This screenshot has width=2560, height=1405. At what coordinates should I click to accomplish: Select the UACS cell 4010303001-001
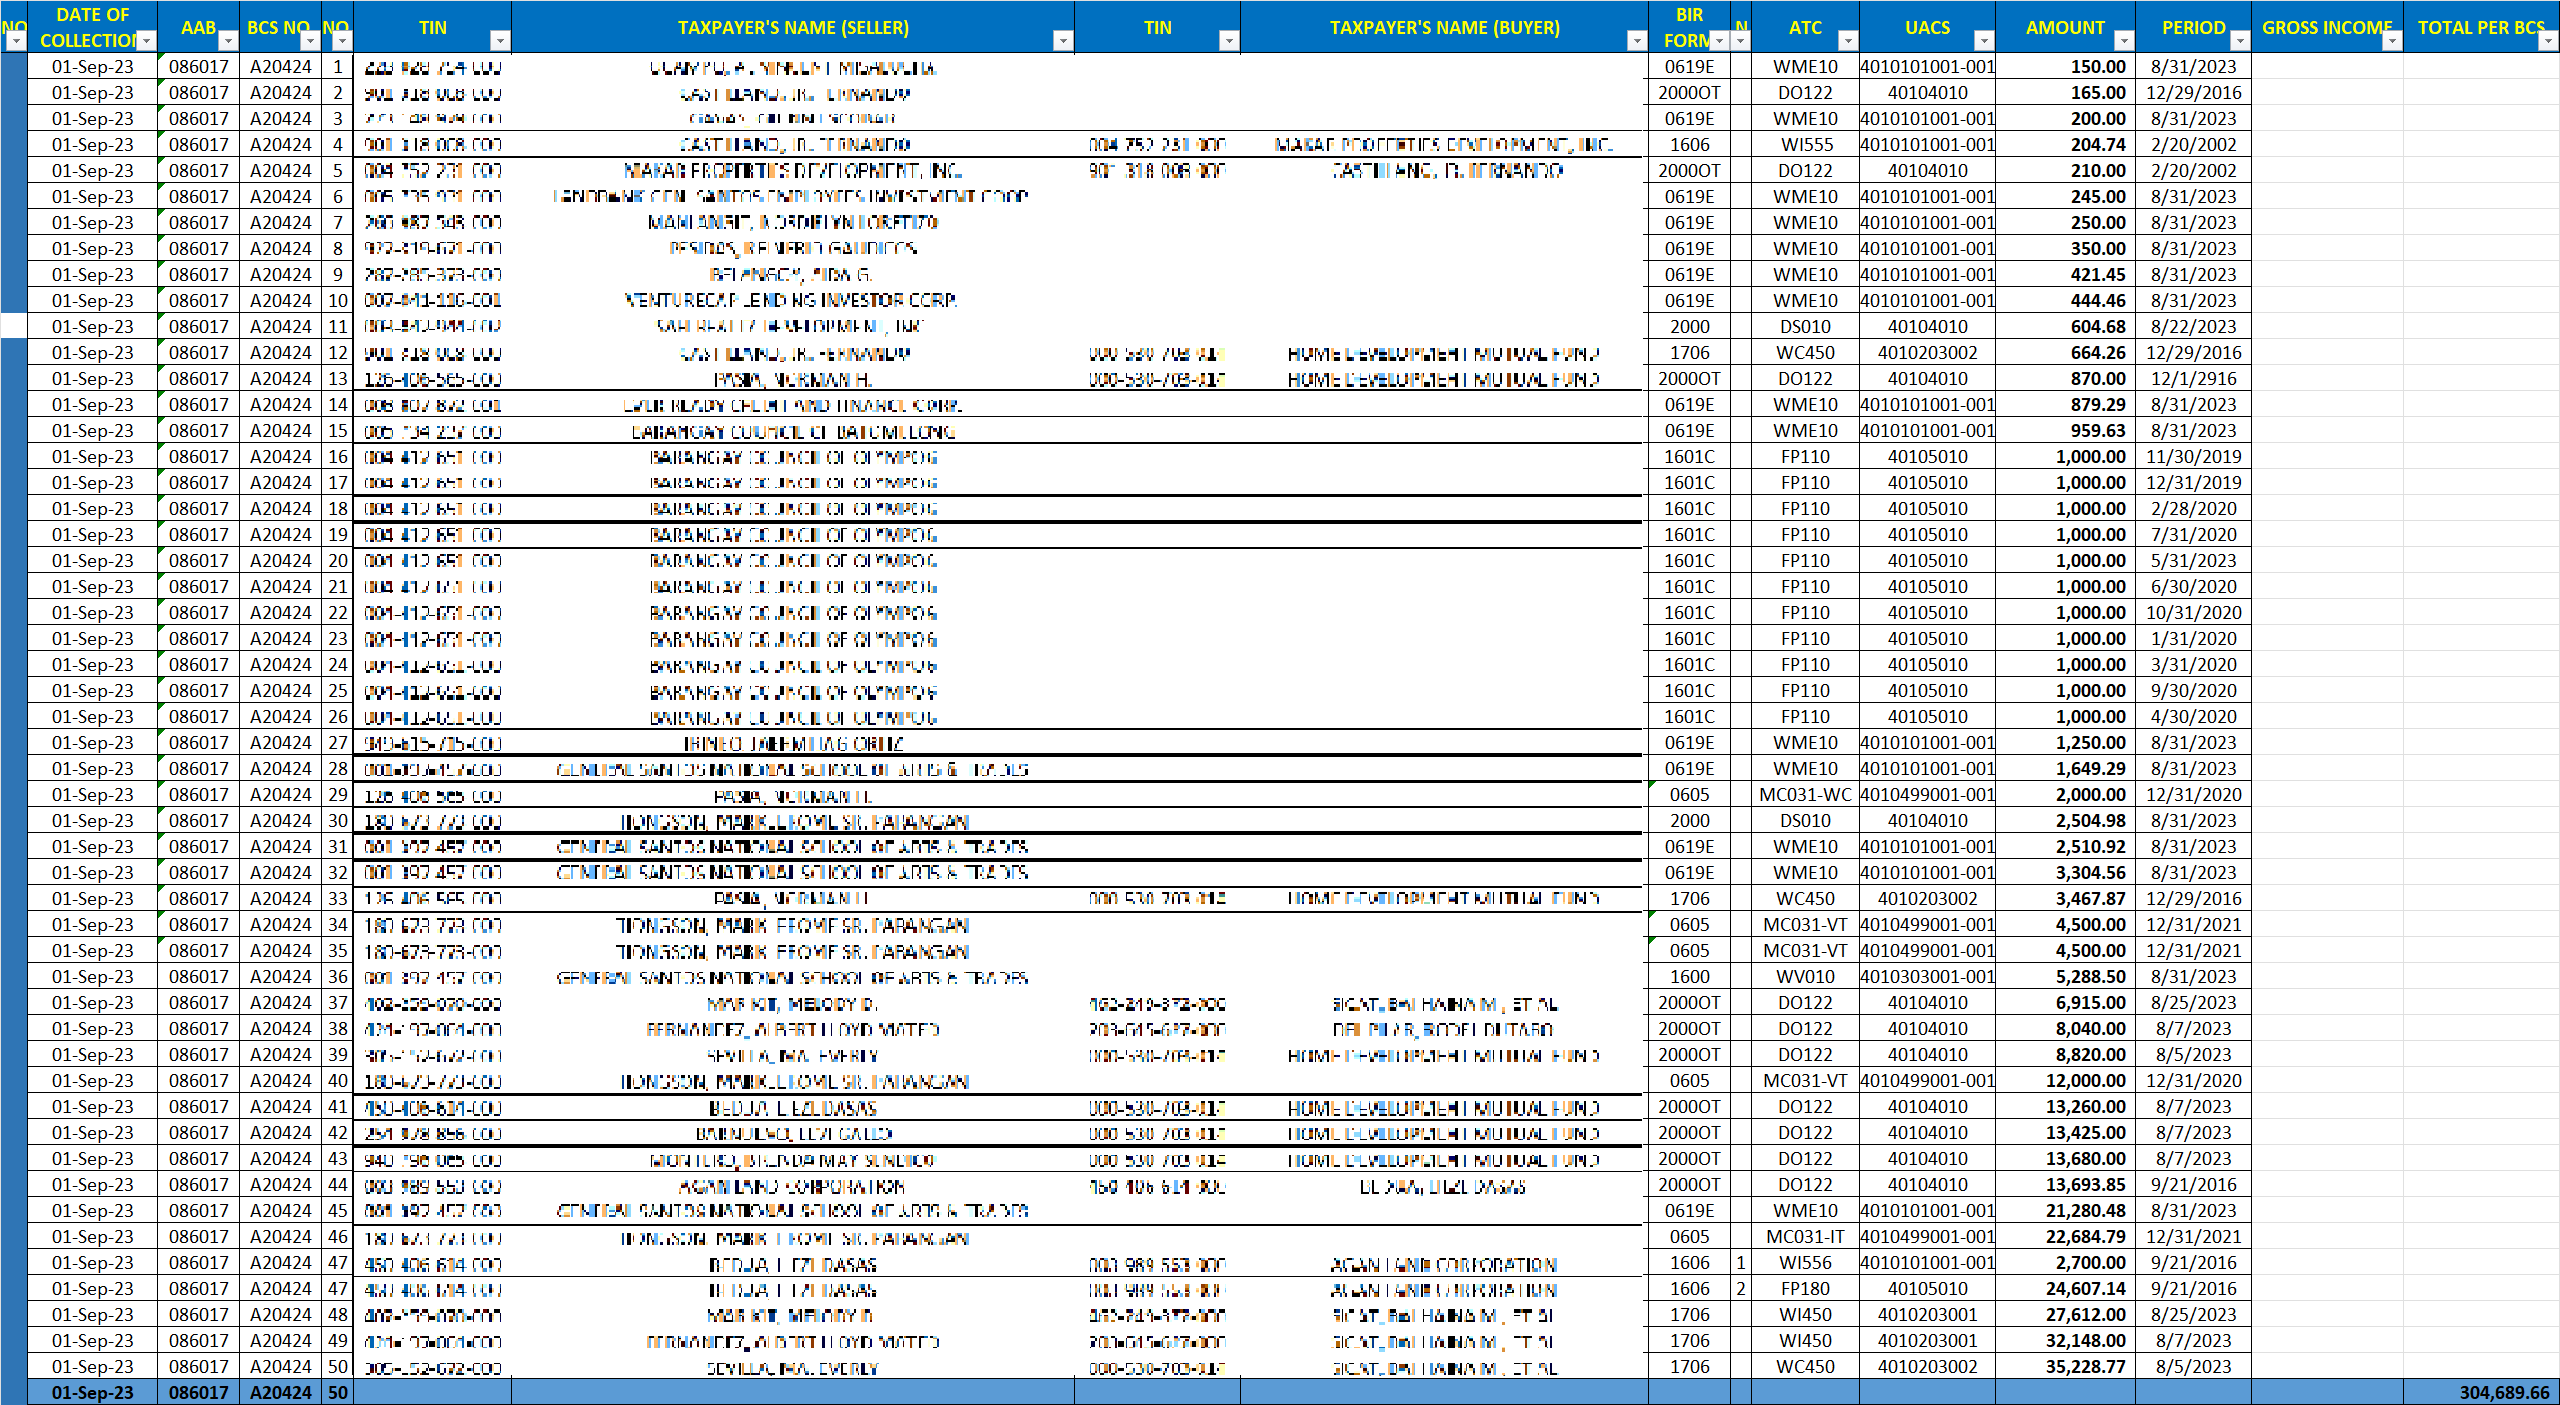pos(1927,977)
